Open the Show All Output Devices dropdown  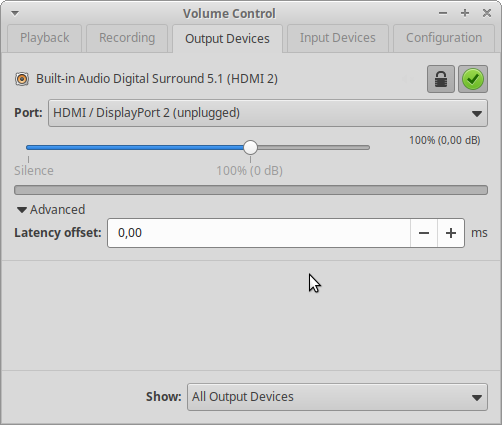click(x=337, y=397)
